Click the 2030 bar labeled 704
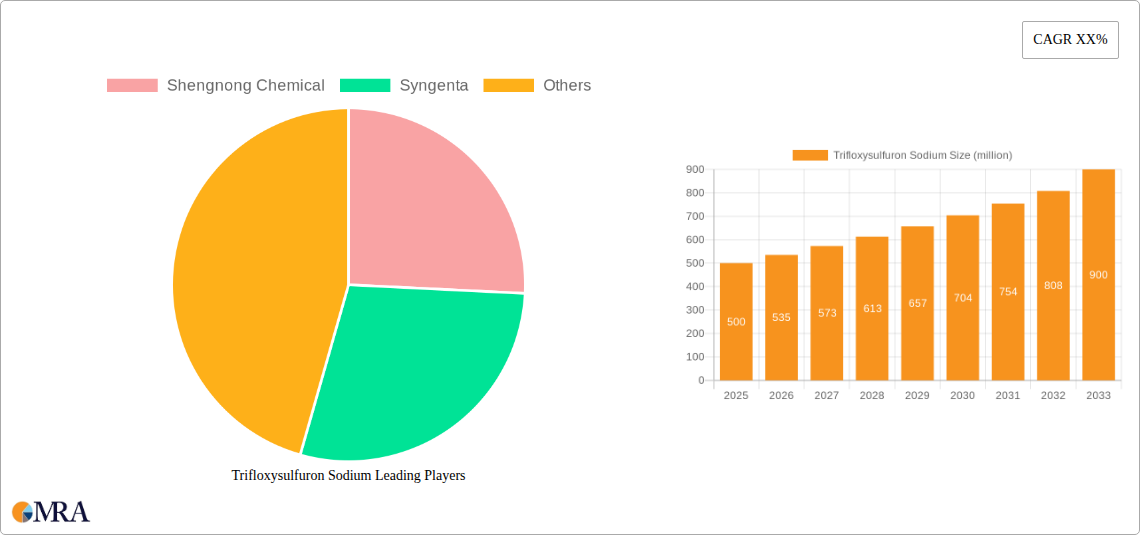1140x535 pixels. (963, 298)
